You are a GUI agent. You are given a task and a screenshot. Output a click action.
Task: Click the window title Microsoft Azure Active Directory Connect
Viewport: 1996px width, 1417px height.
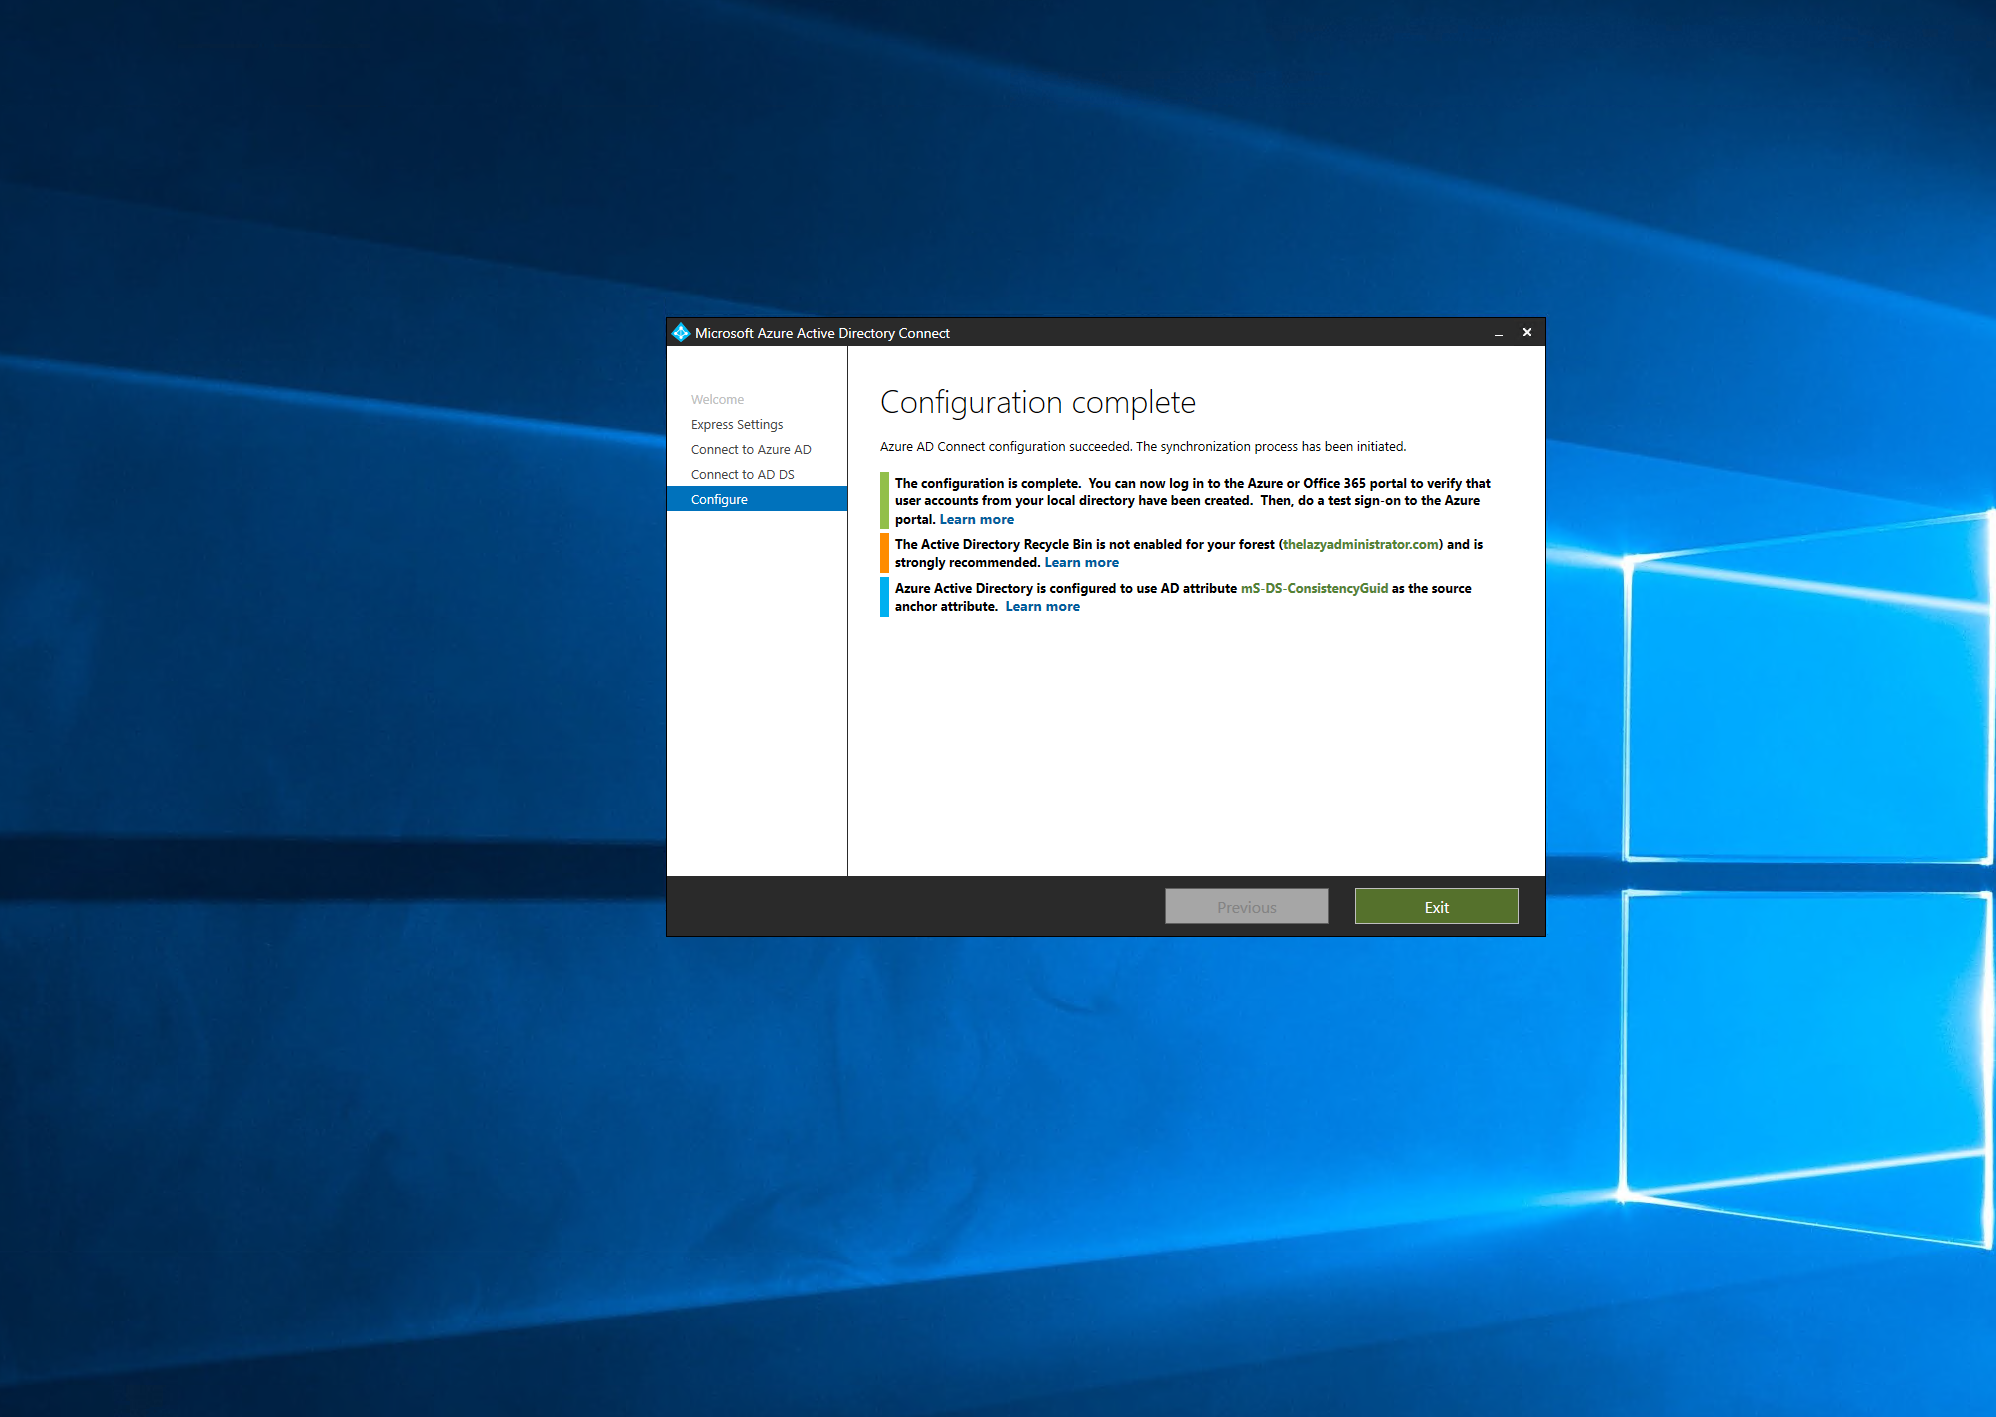pos(822,333)
